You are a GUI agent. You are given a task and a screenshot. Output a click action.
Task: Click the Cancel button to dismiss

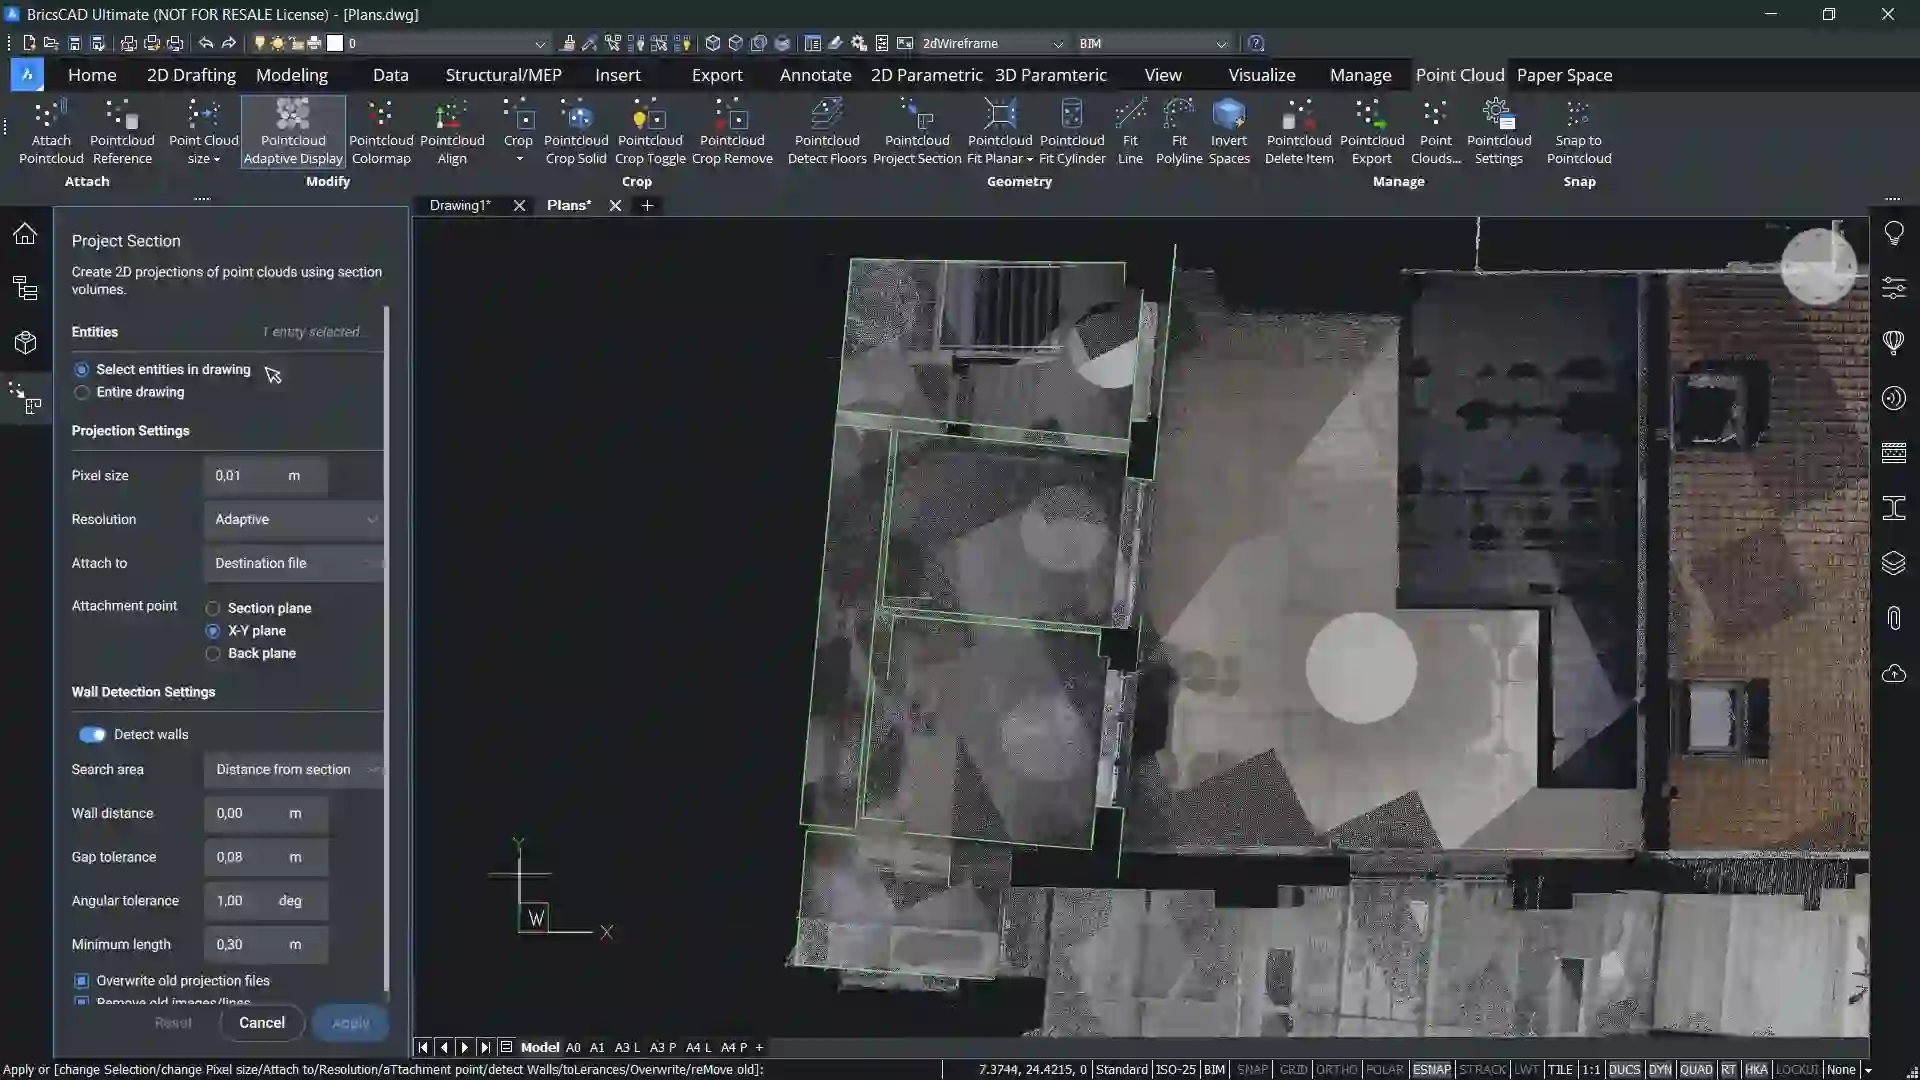pos(261,1022)
